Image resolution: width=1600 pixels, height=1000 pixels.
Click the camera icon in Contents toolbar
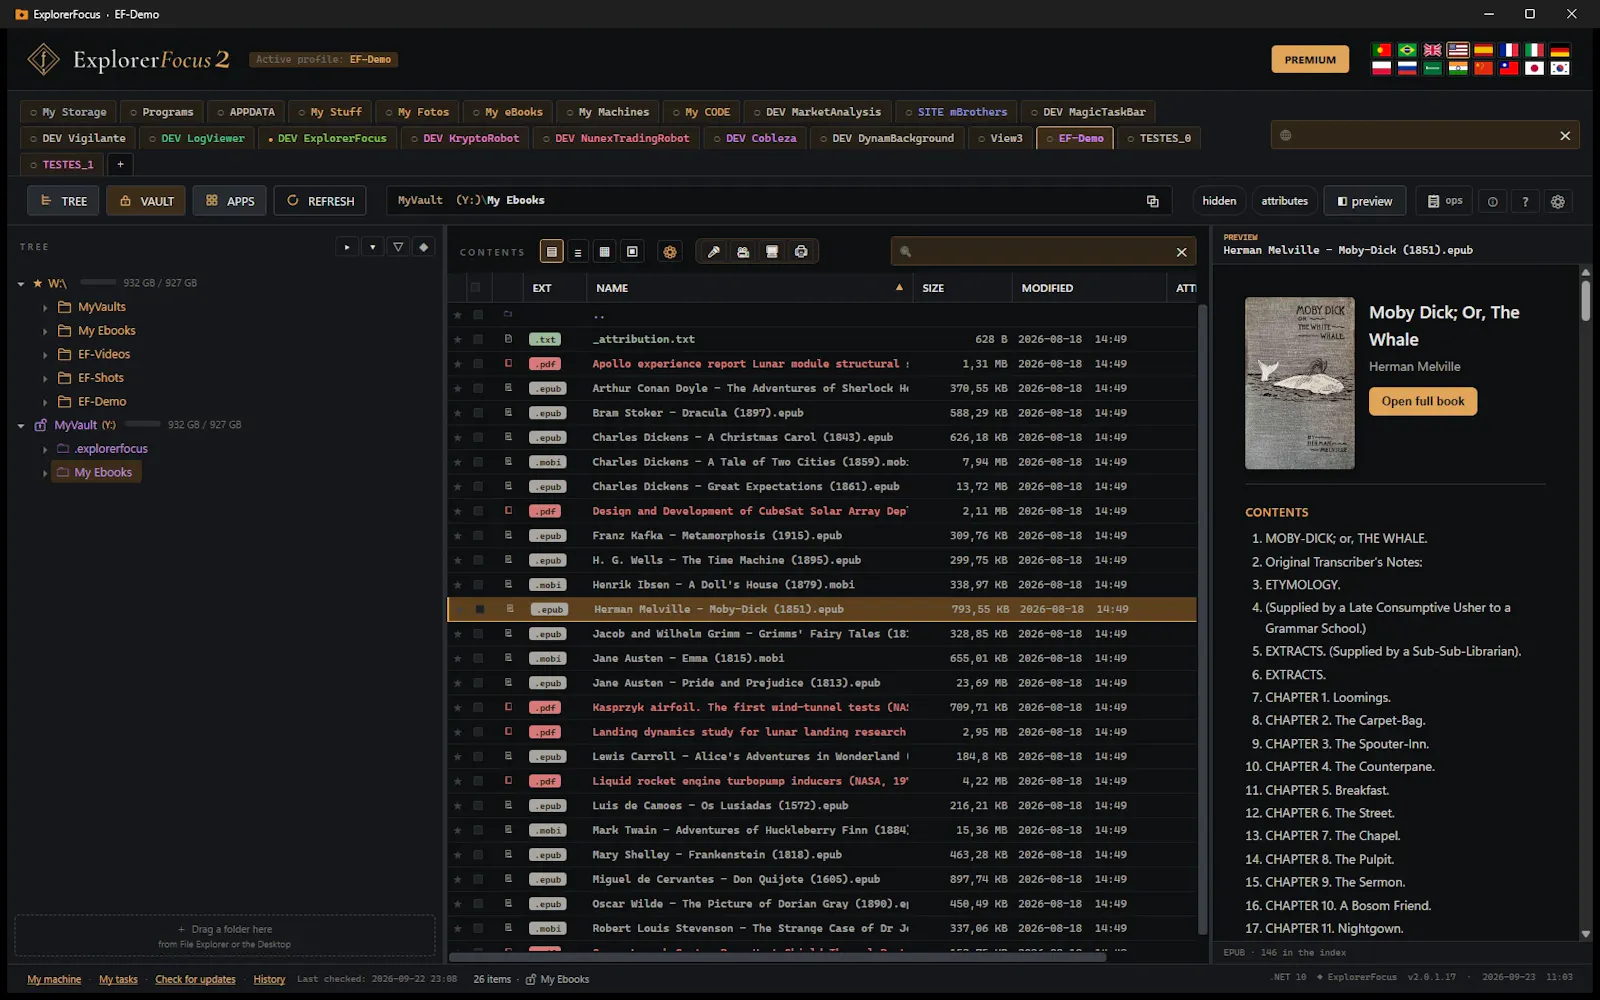click(x=743, y=252)
